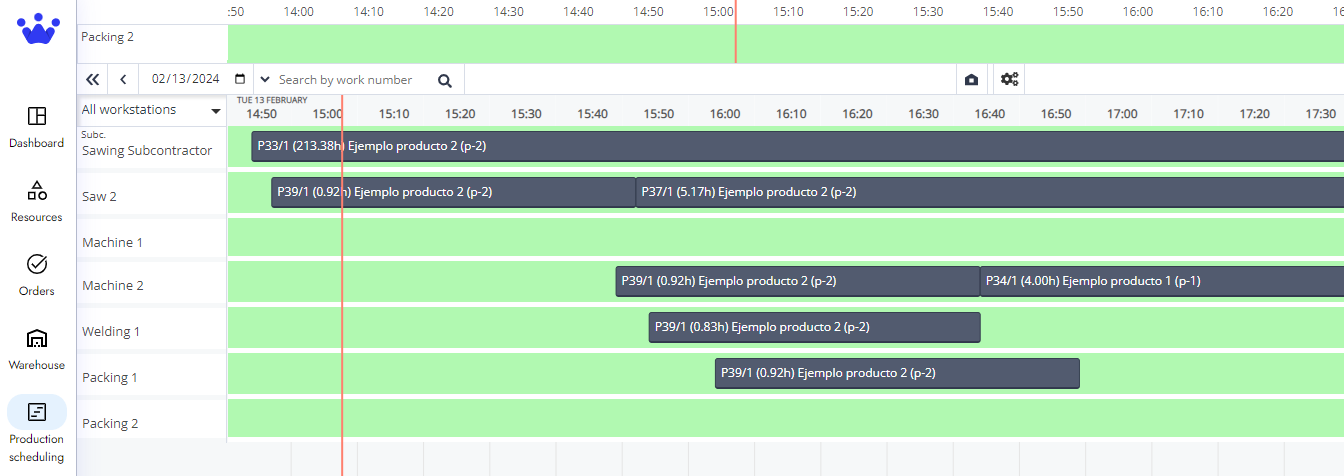Click the double-chevron jump back button
This screenshot has width=1344, height=476.
click(93, 80)
